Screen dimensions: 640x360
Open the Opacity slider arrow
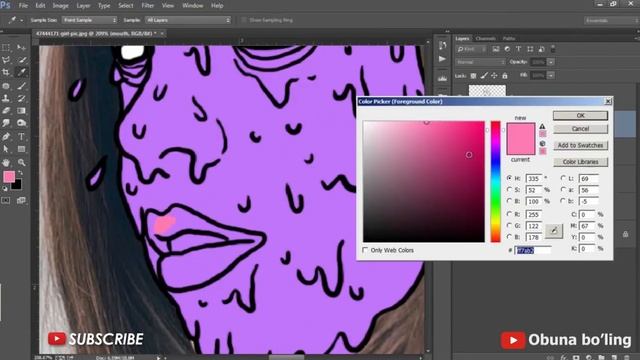coord(551,62)
